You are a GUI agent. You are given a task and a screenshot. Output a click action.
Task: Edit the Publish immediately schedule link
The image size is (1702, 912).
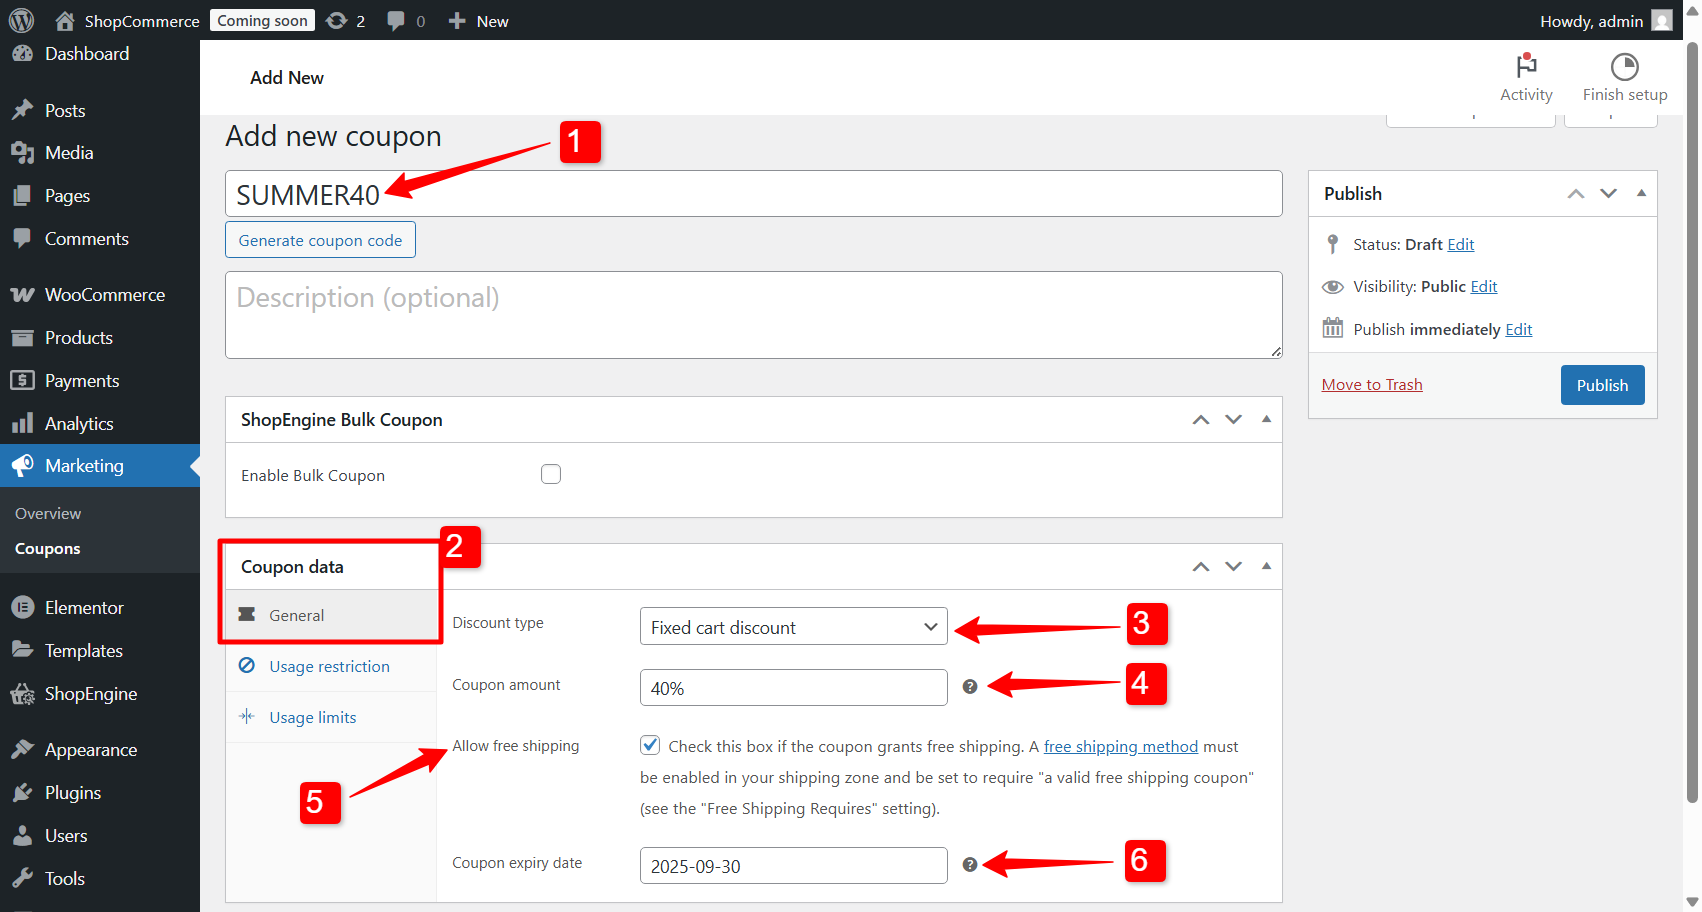pos(1519,329)
